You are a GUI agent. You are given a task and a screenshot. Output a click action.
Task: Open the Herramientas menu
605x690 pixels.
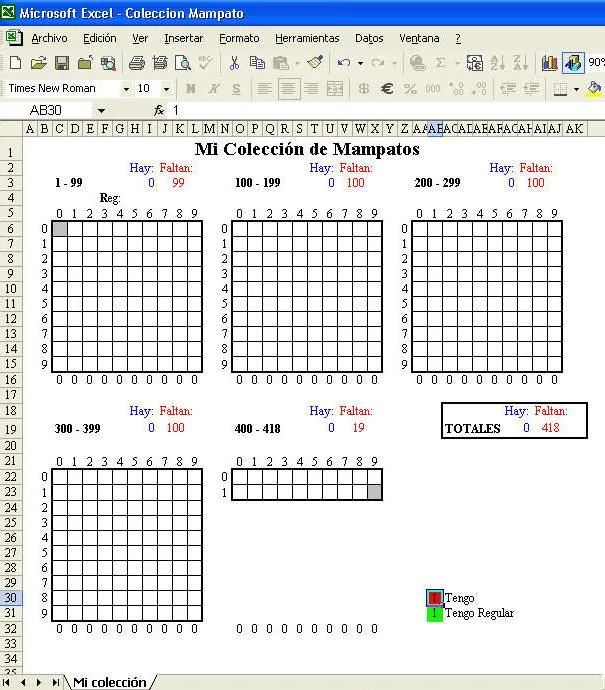click(x=307, y=38)
